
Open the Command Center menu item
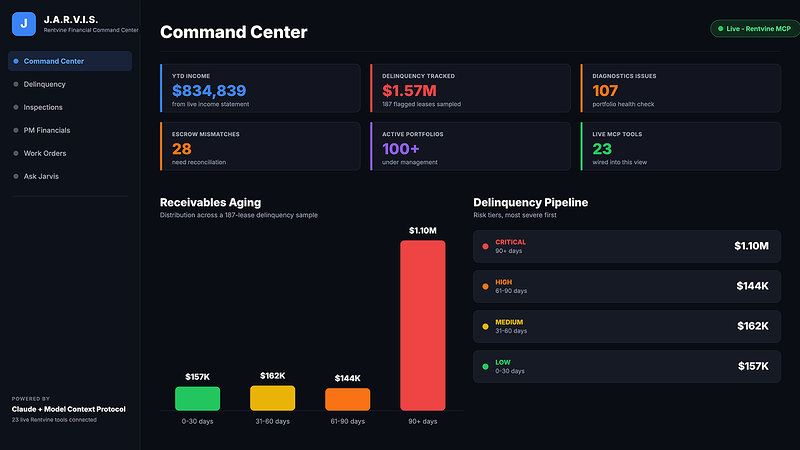click(x=70, y=61)
